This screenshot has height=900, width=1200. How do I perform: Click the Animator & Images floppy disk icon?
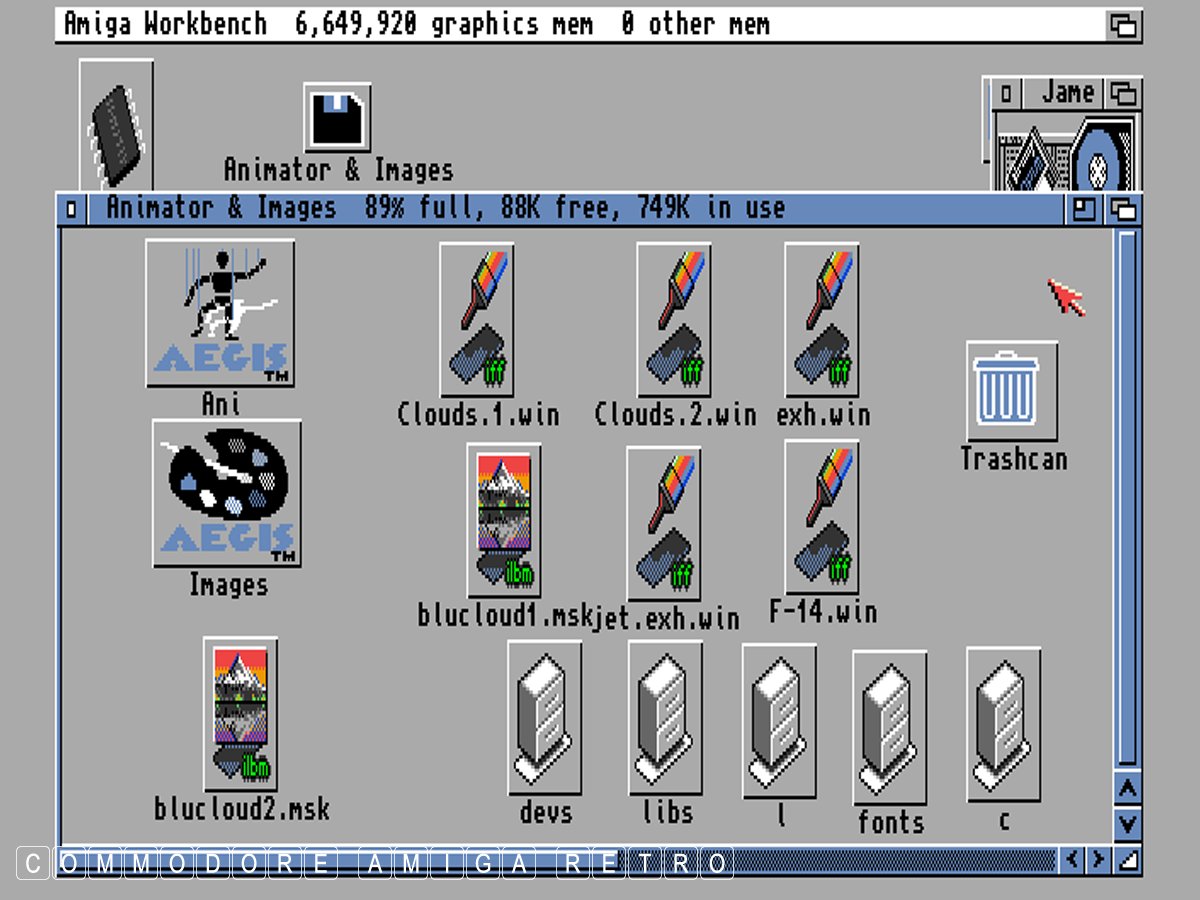point(337,118)
